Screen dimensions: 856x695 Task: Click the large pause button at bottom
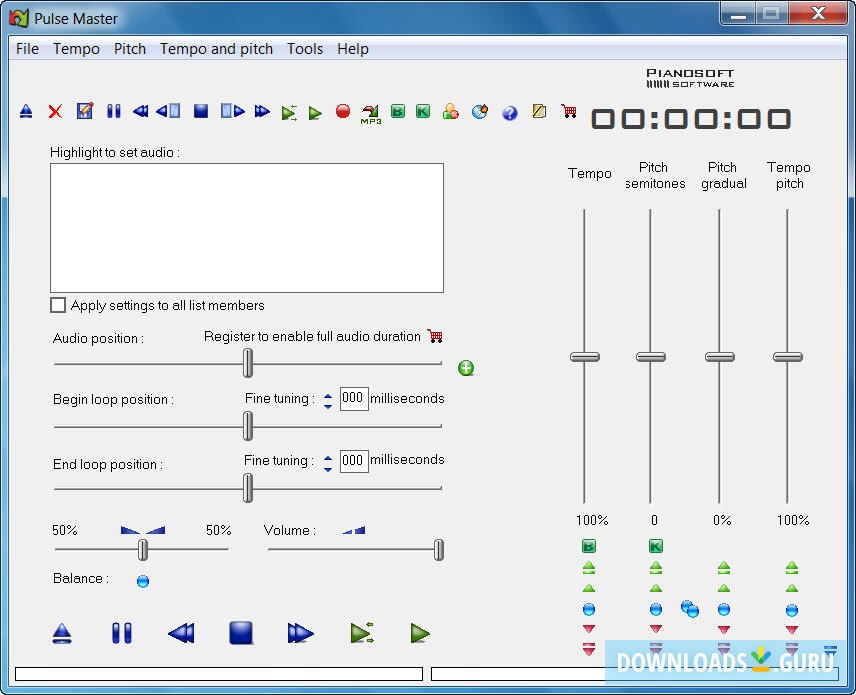pyautogui.click(x=122, y=633)
